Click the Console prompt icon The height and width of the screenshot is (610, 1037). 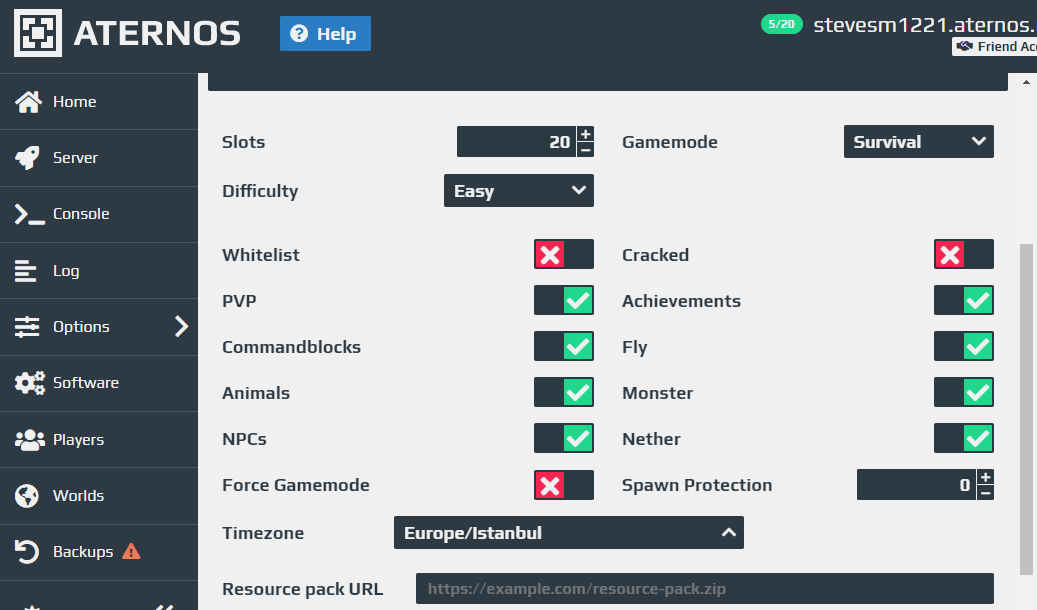tap(28, 214)
